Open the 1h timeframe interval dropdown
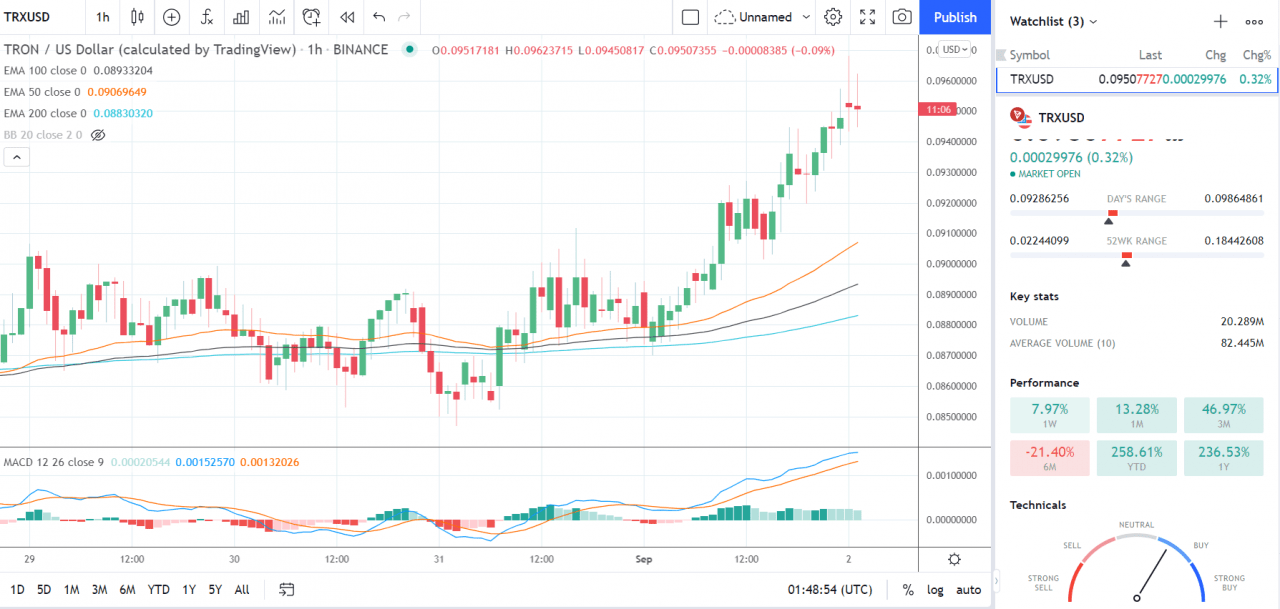 101,17
